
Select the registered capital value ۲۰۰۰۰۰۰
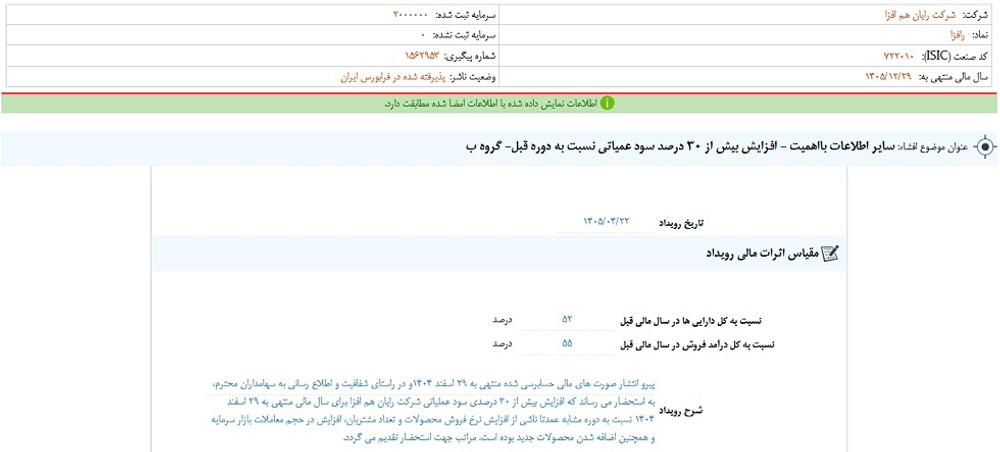pyautogui.click(x=410, y=14)
